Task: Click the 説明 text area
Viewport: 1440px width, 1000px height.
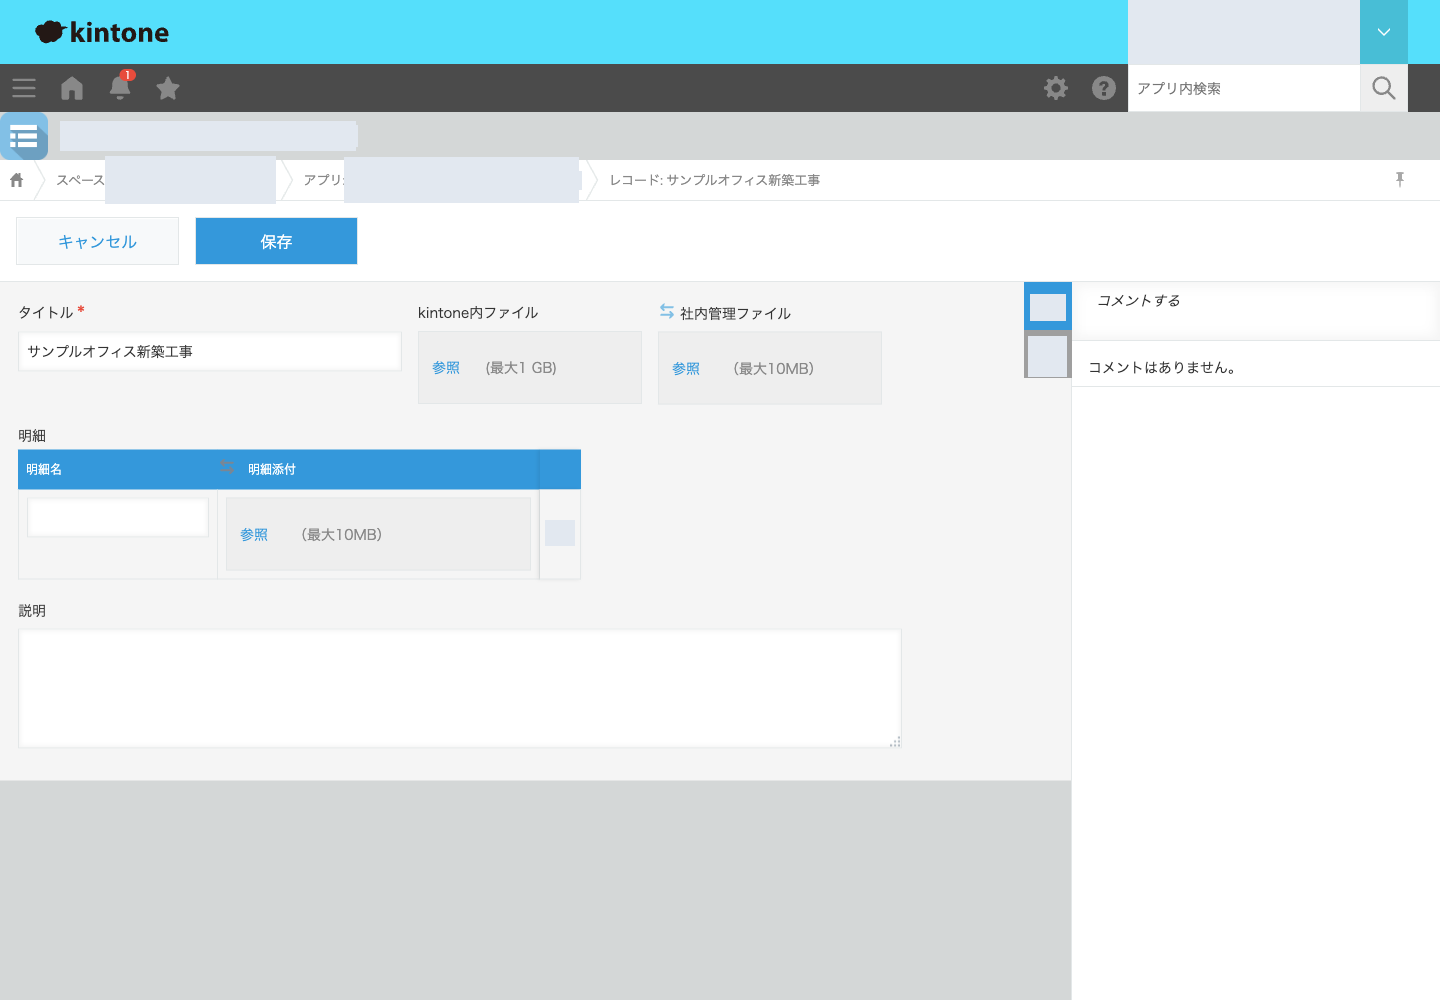Action: click(x=460, y=688)
